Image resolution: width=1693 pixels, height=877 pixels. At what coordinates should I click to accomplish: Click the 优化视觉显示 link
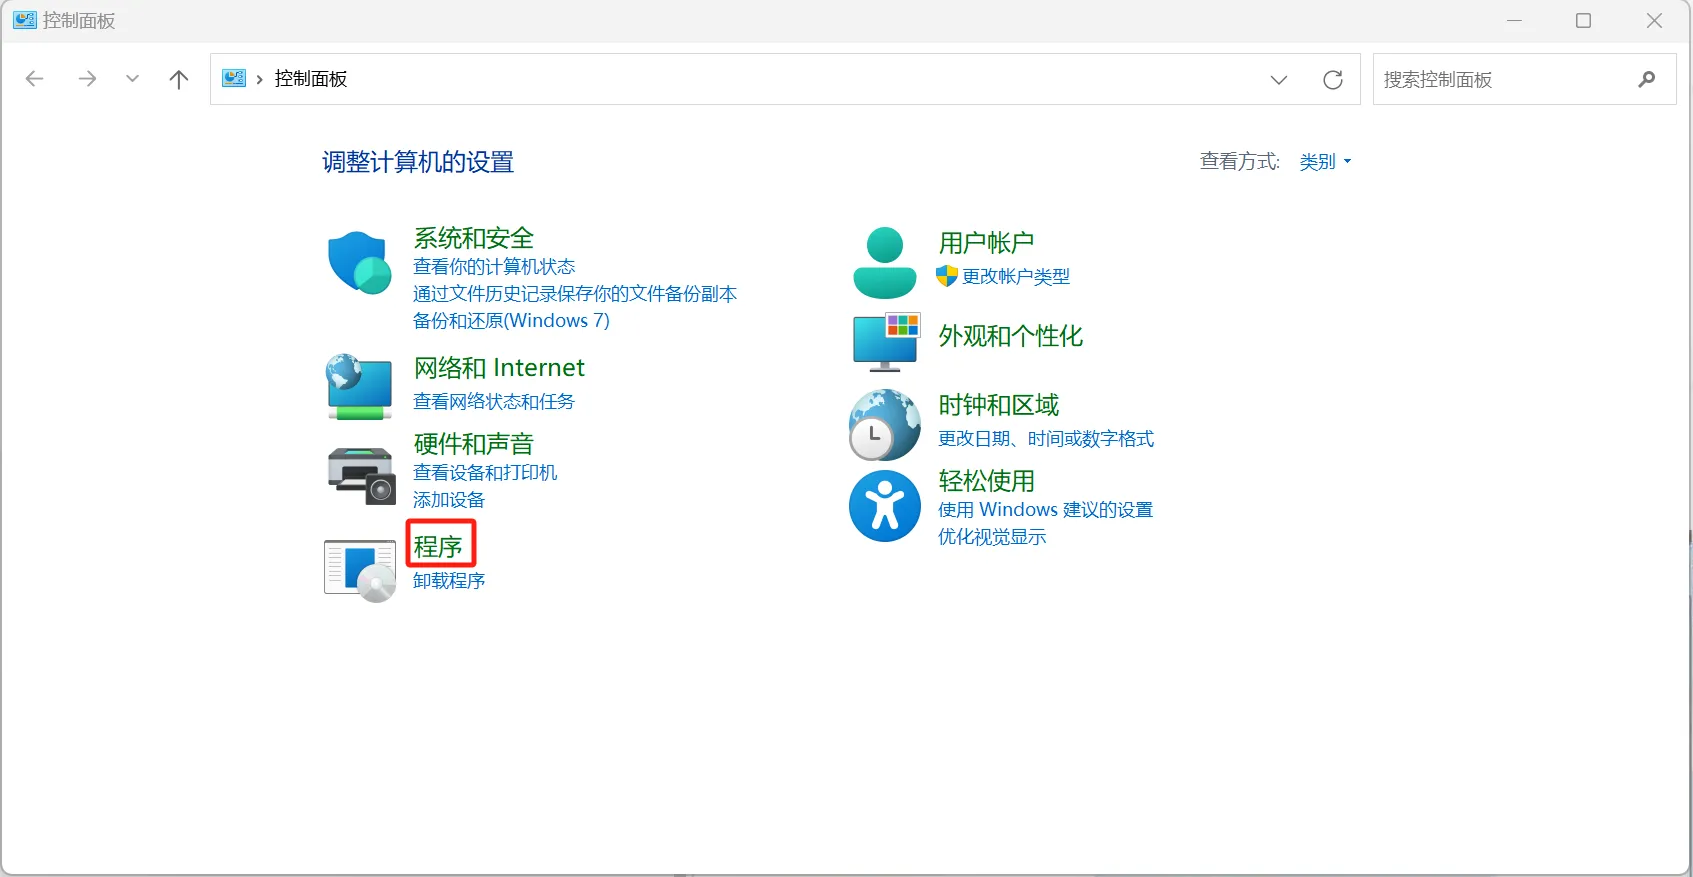click(x=992, y=537)
